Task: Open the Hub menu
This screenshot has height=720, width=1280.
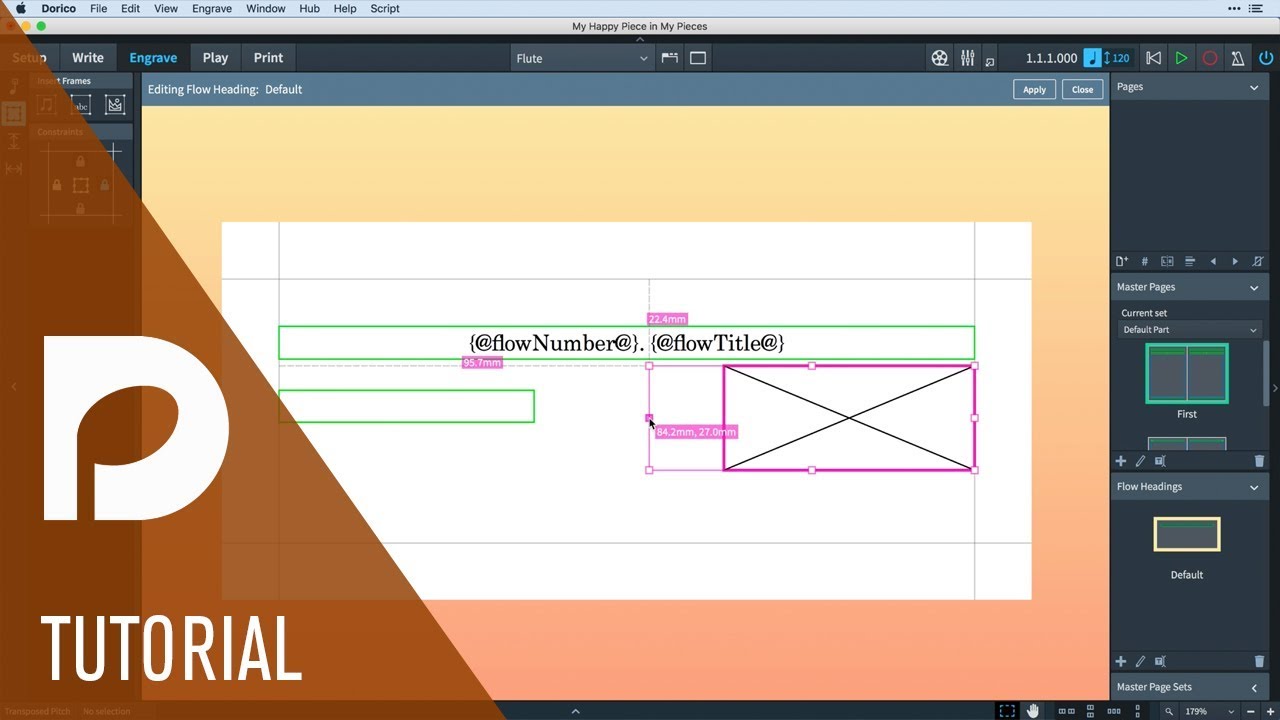Action: (x=310, y=8)
